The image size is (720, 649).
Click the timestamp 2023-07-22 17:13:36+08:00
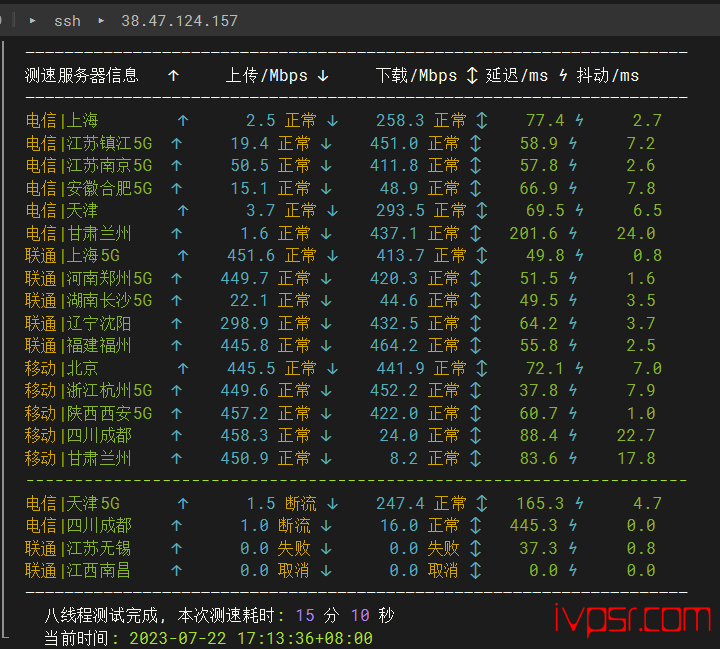(x=251, y=638)
